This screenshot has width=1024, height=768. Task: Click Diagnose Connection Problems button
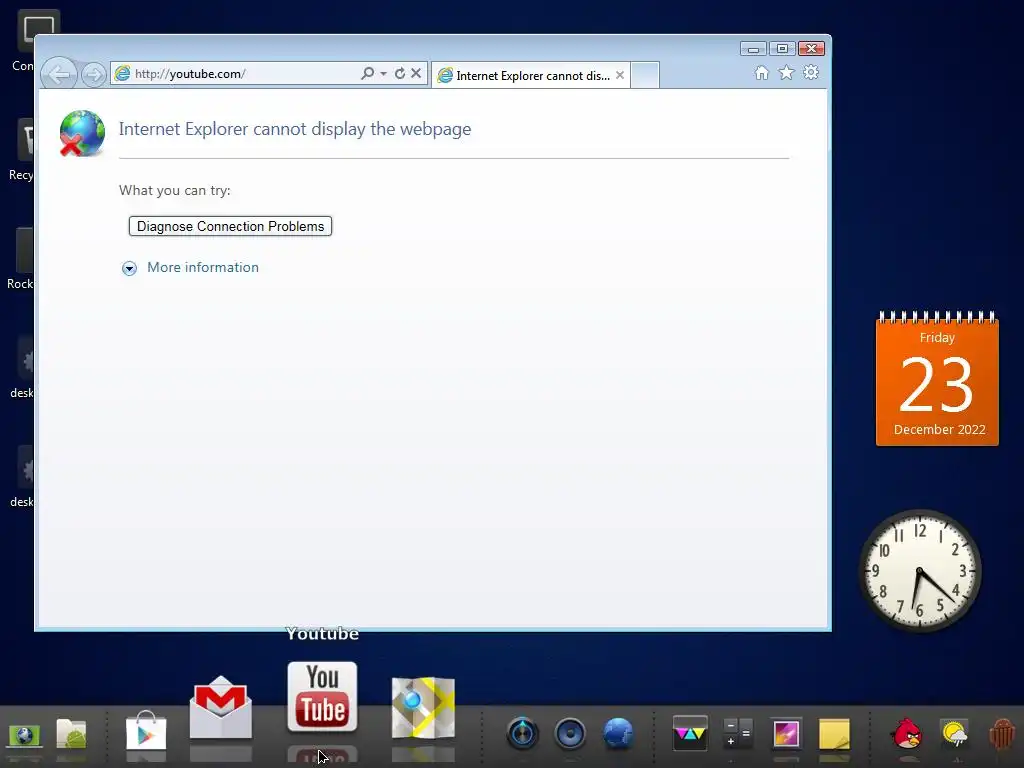coord(231,226)
